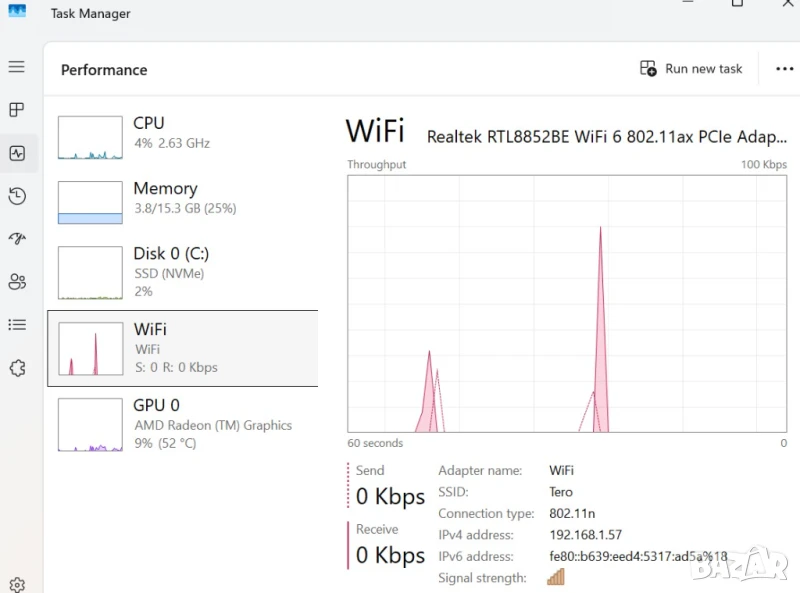Open the Users page icon
The image size is (800, 593).
coord(17,282)
